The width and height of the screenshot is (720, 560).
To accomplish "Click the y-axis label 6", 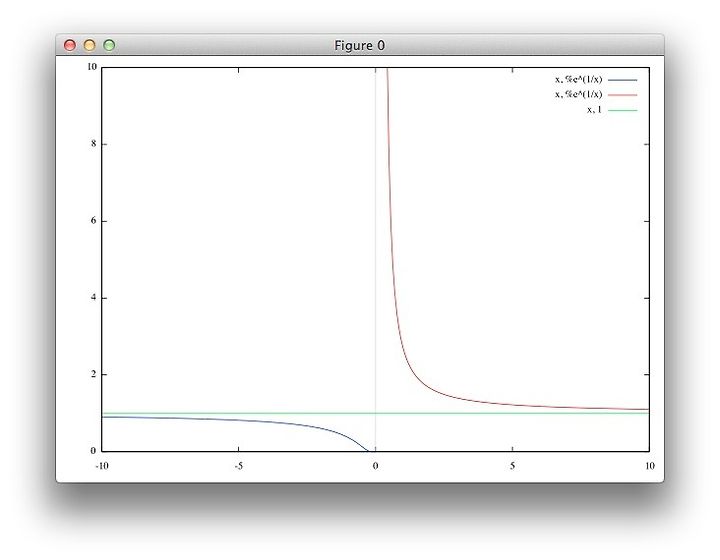I will [x=94, y=221].
